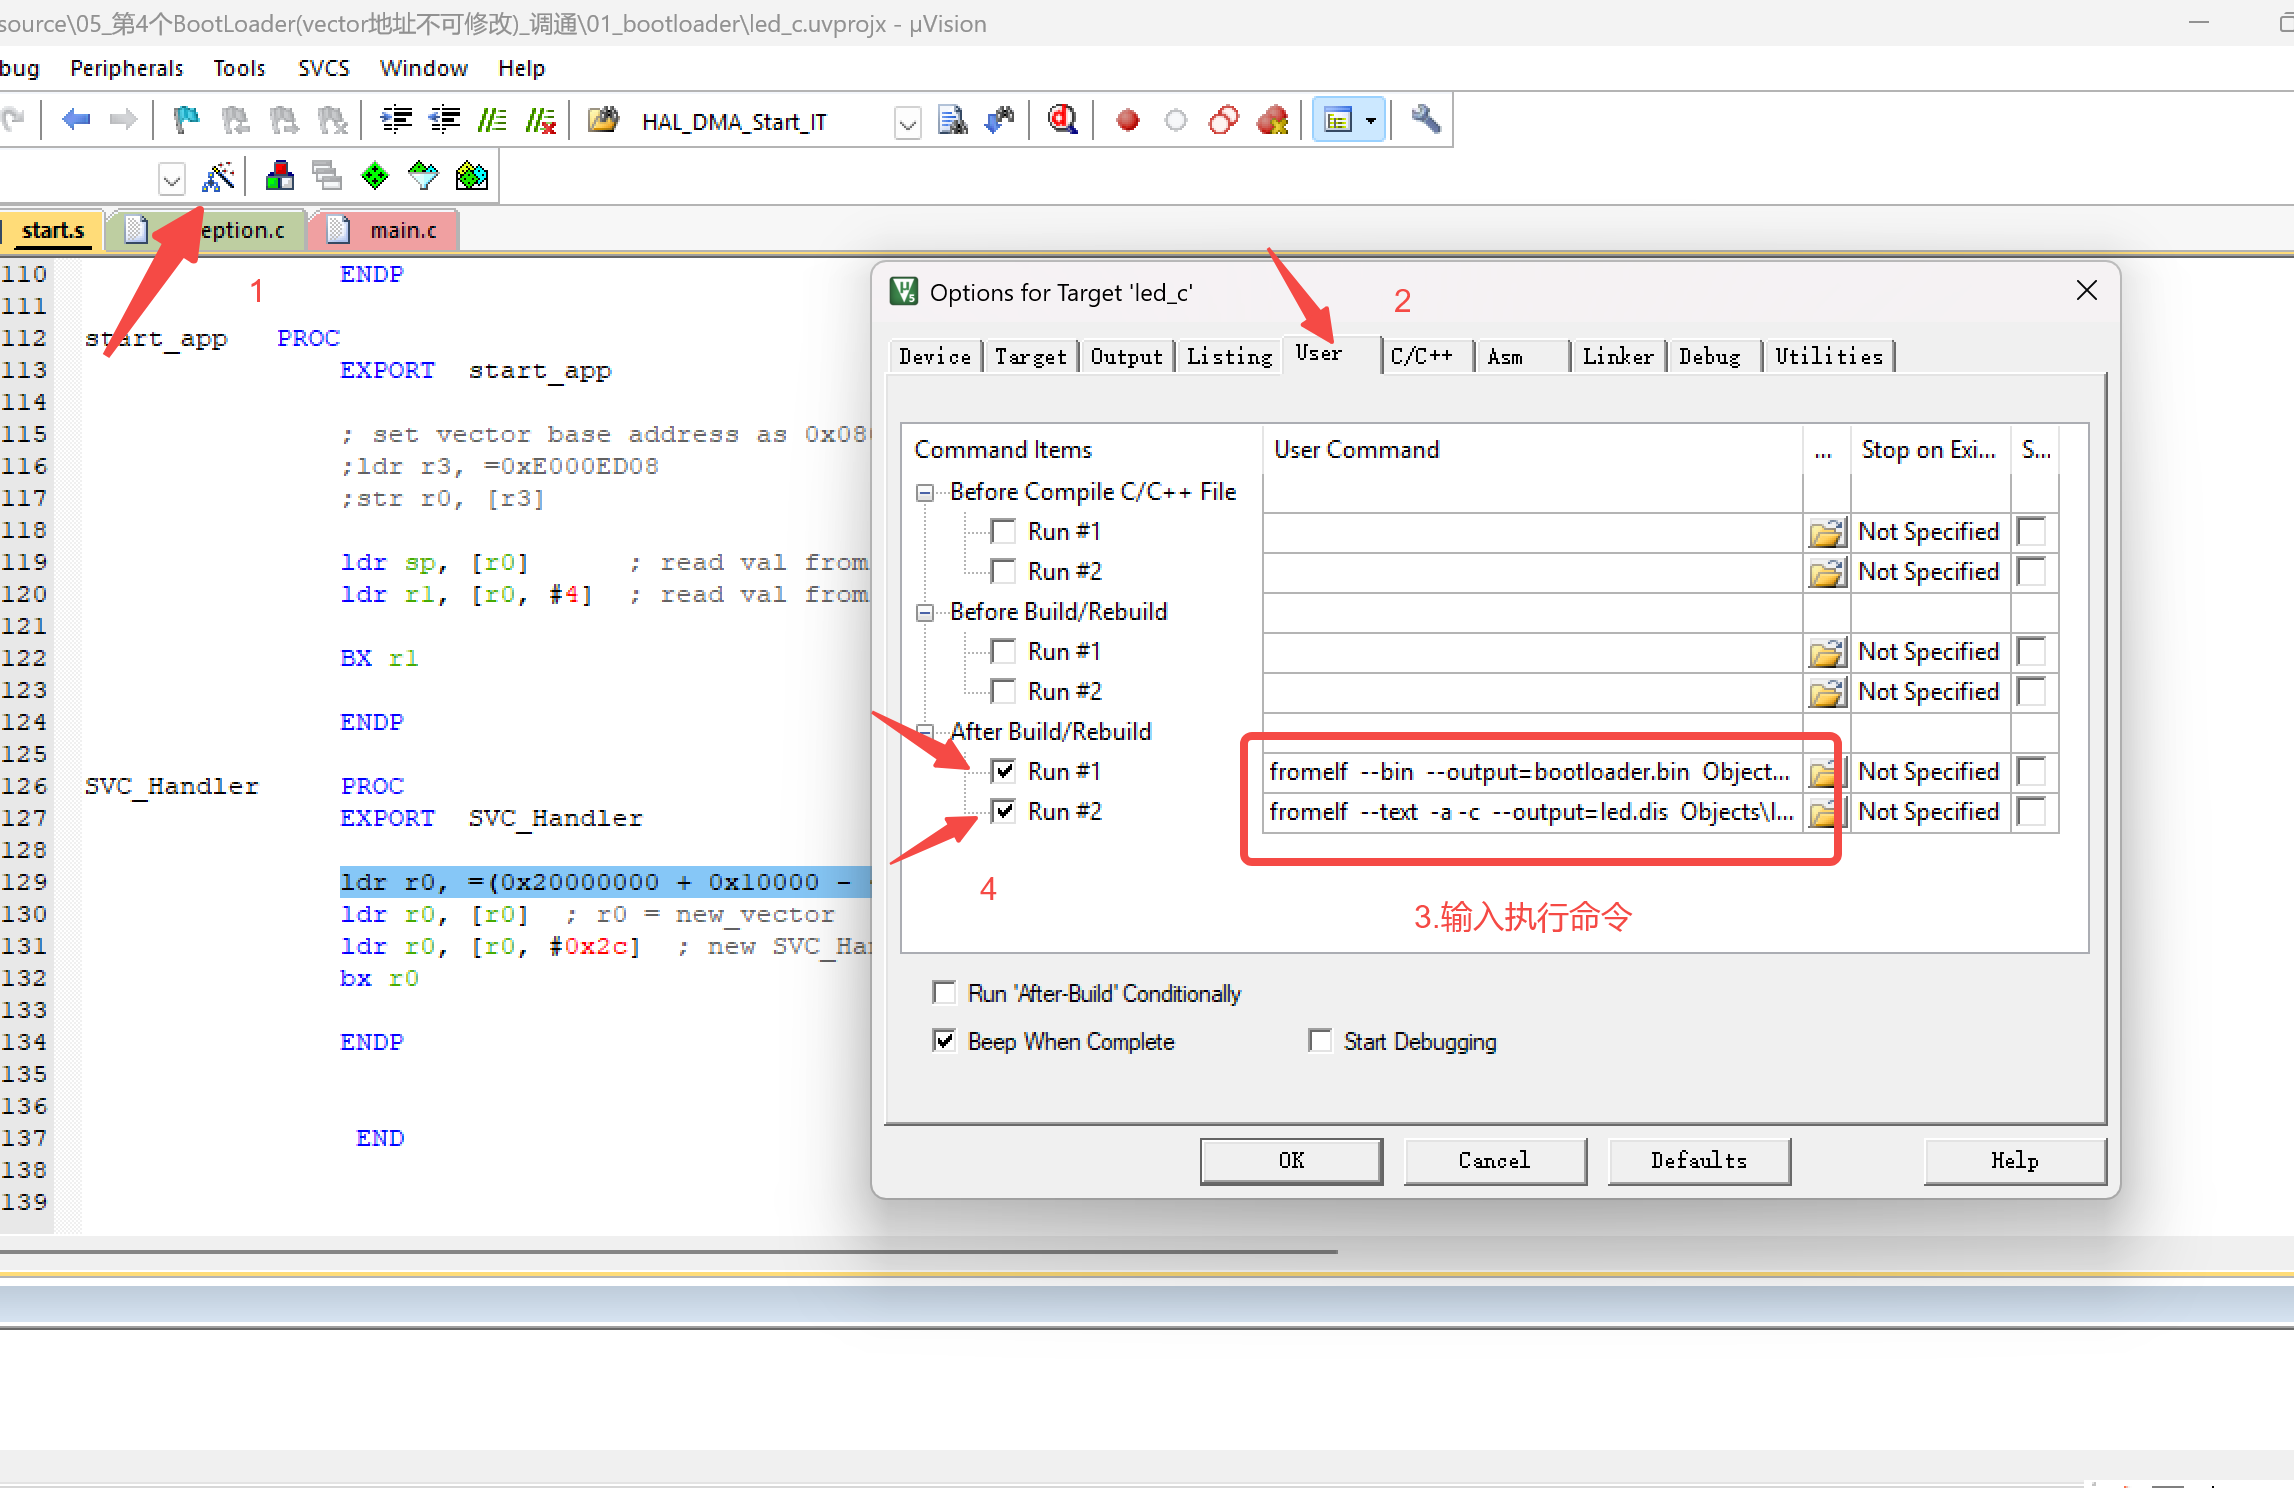2294x1488 pixels.
Task: Open Manage Project Items icon
Action: pos(280,177)
